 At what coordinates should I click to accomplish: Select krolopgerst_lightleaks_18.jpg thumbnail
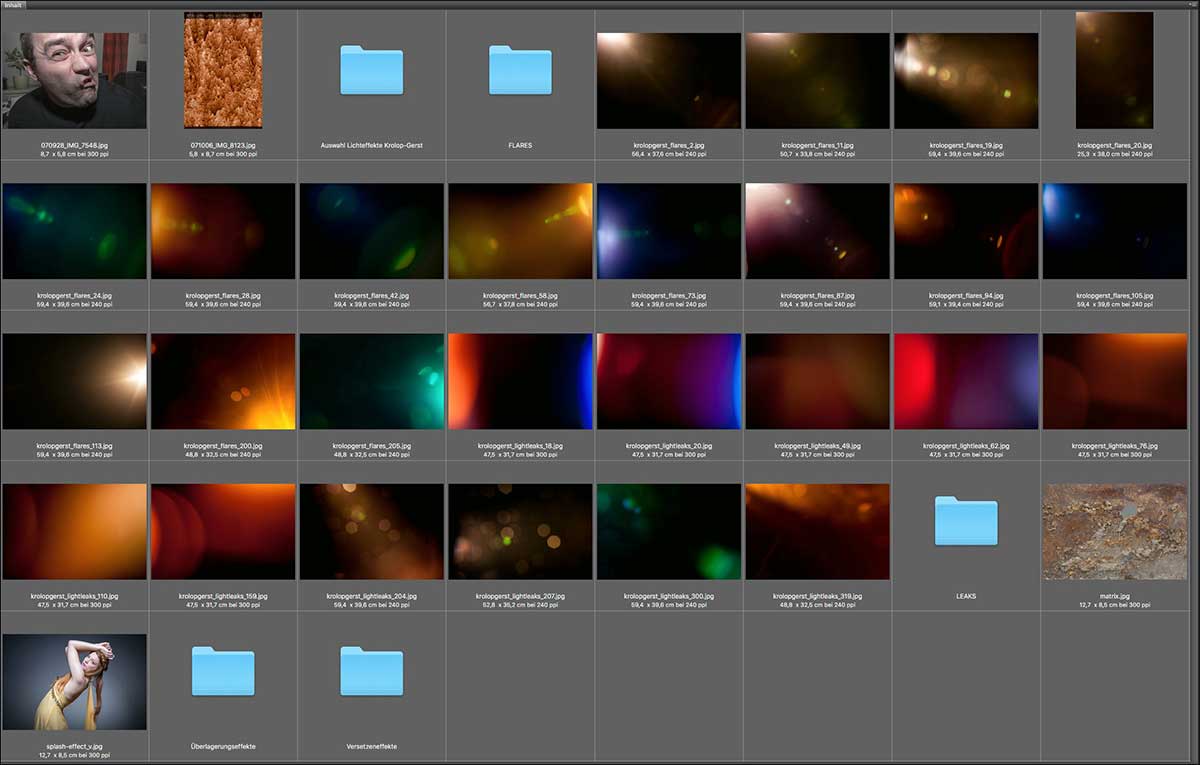(520, 381)
